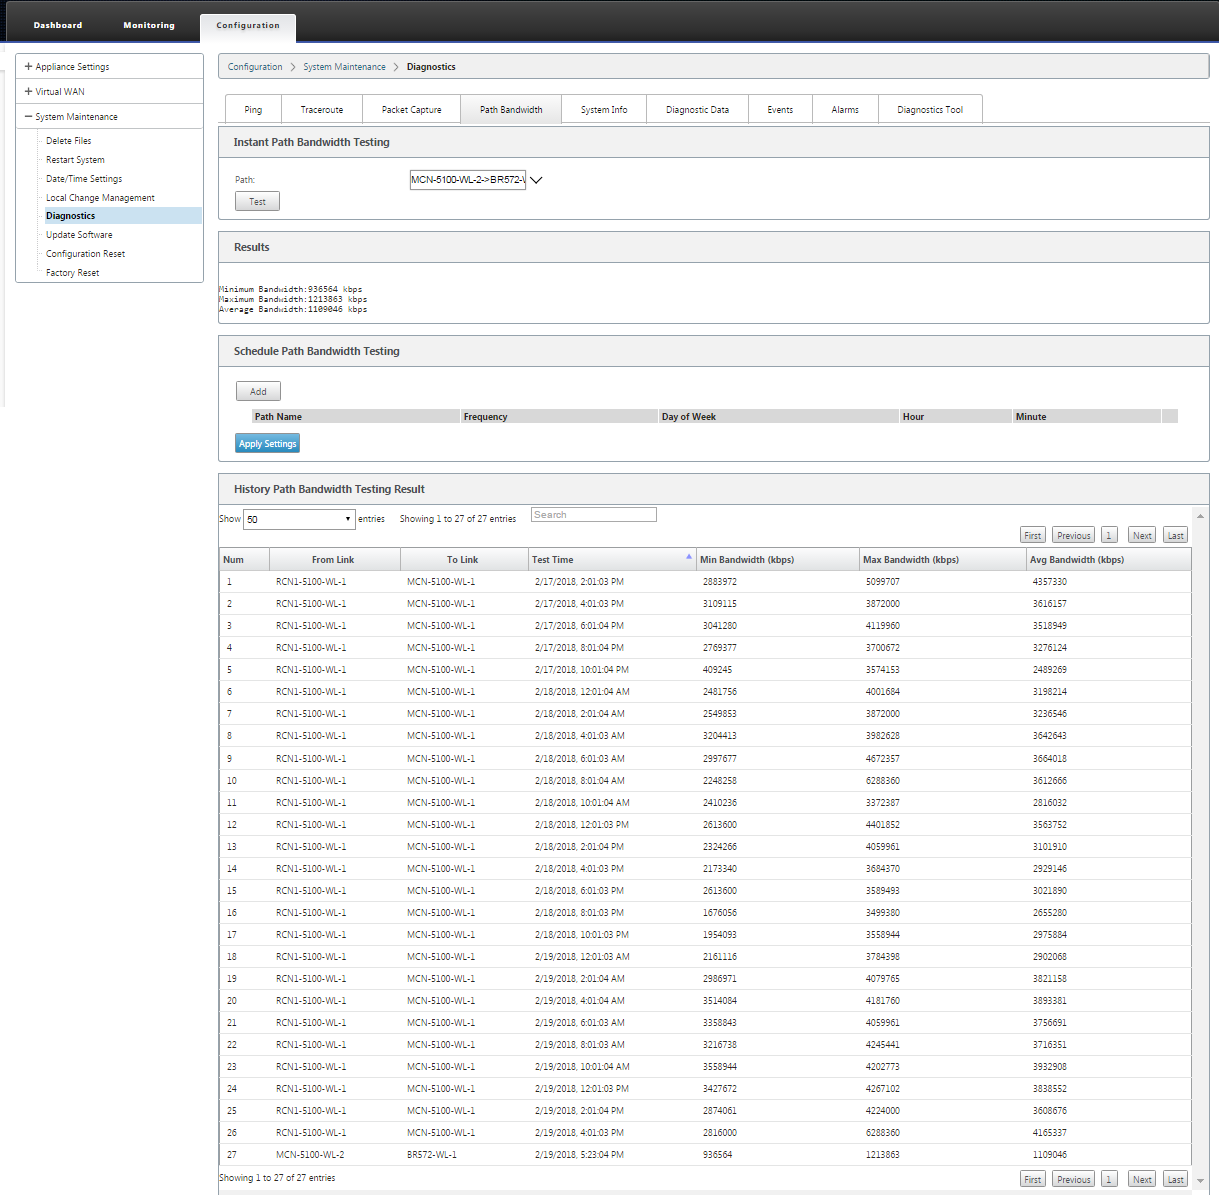This screenshot has height=1203, width=1219.
Task: Sort by Test Time column arrow
Action: 689,556
